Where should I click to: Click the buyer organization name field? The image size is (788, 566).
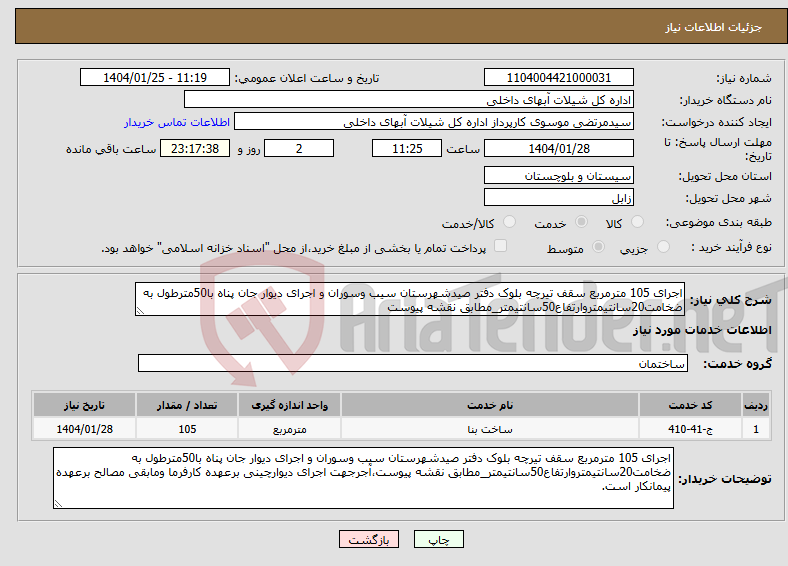click(x=409, y=100)
